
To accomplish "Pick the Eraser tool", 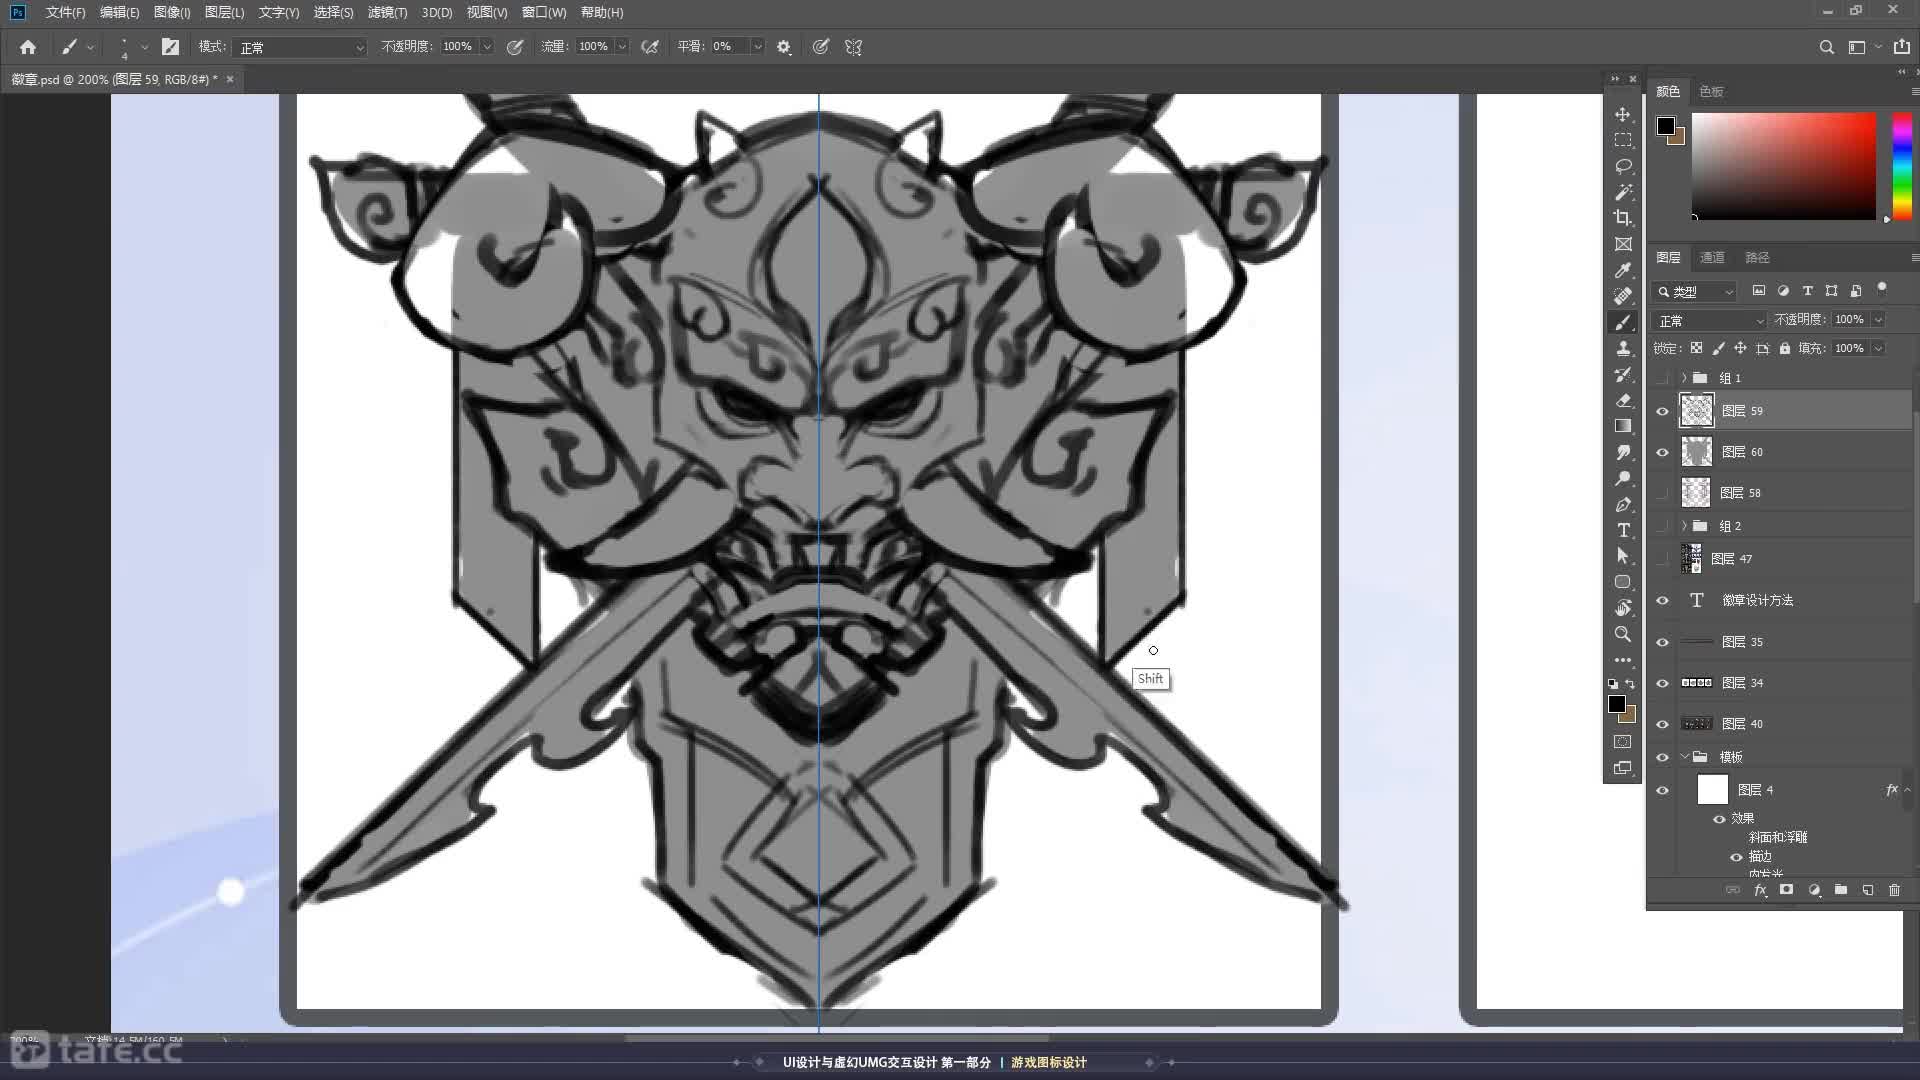I will point(1623,400).
